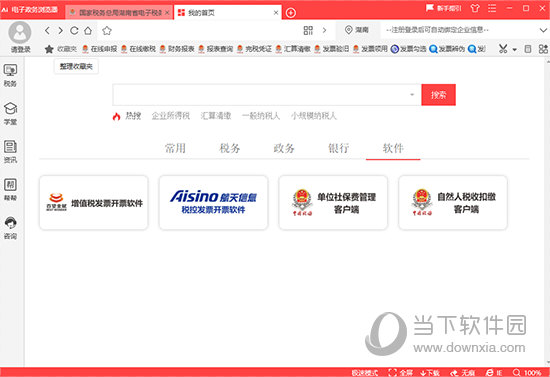Close the 我的首页 tab
Image resolution: width=550 pixels, height=377 pixels.
coord(276,13)
